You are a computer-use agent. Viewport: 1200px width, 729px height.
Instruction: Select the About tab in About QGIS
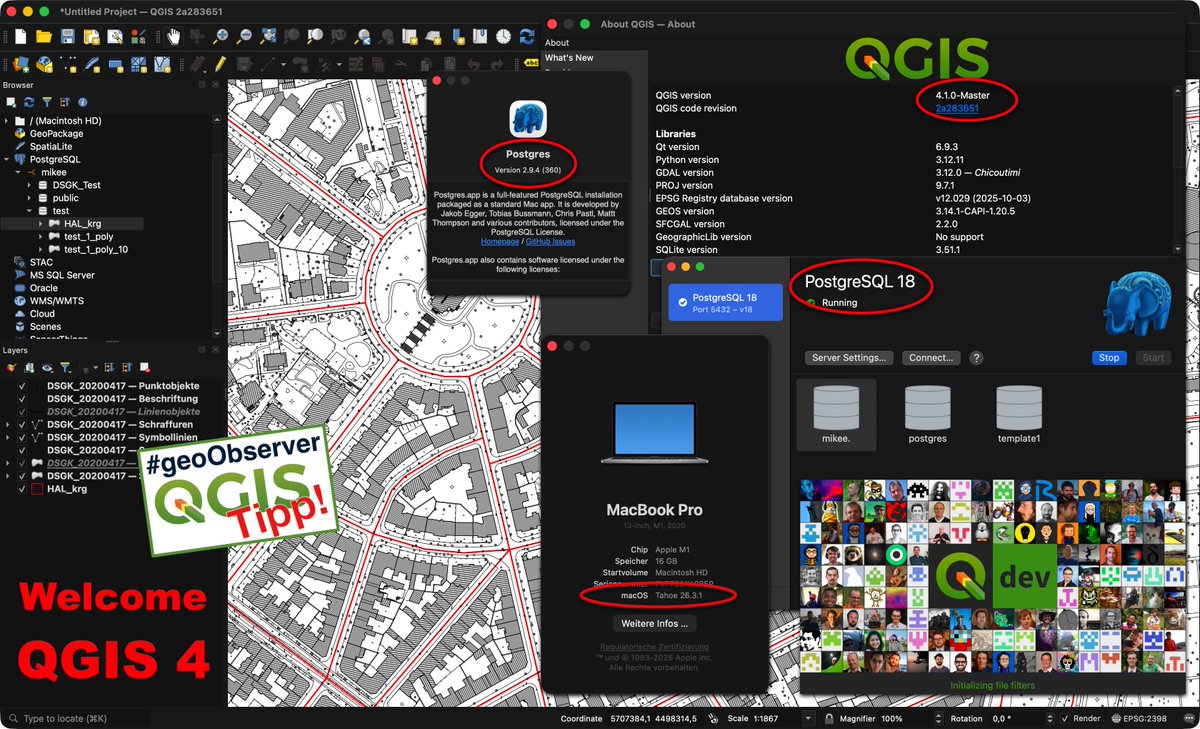557,42
